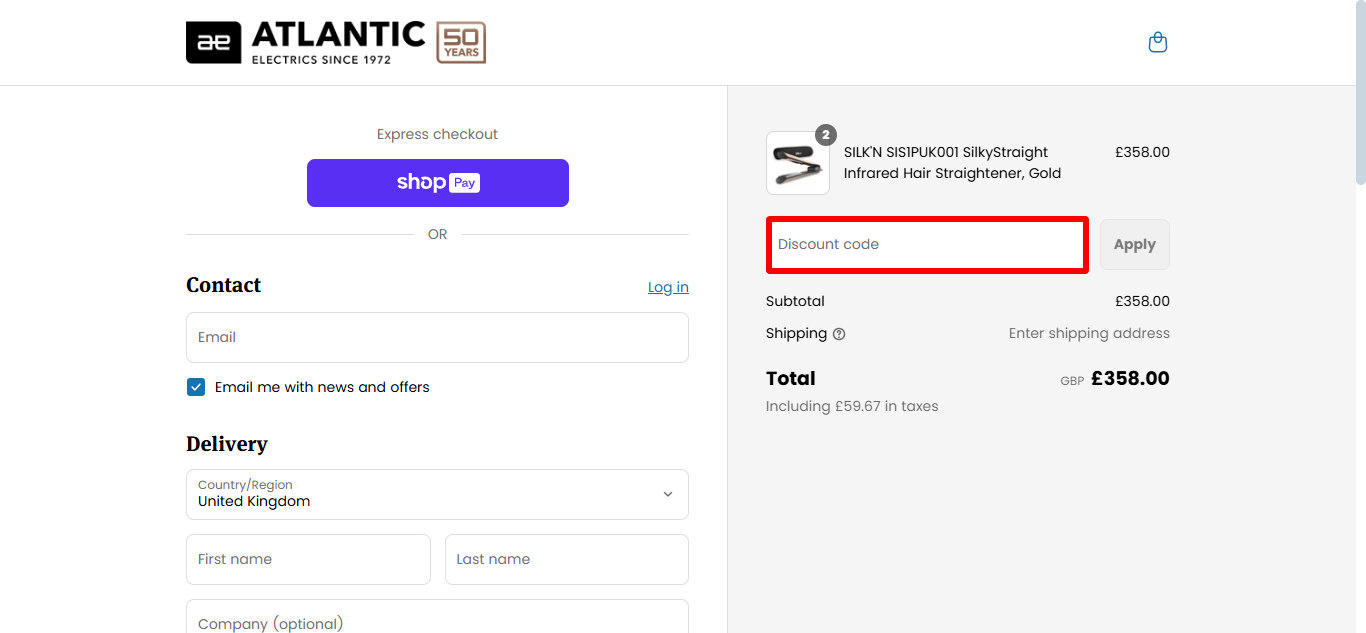Focus the Last name field
The image size is (1366, 633).
point(567,559)
